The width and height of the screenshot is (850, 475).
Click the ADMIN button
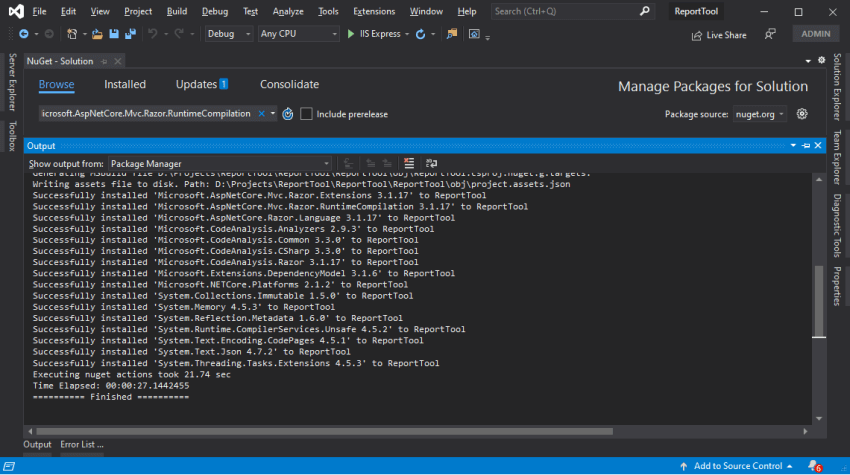click(816, 34)
